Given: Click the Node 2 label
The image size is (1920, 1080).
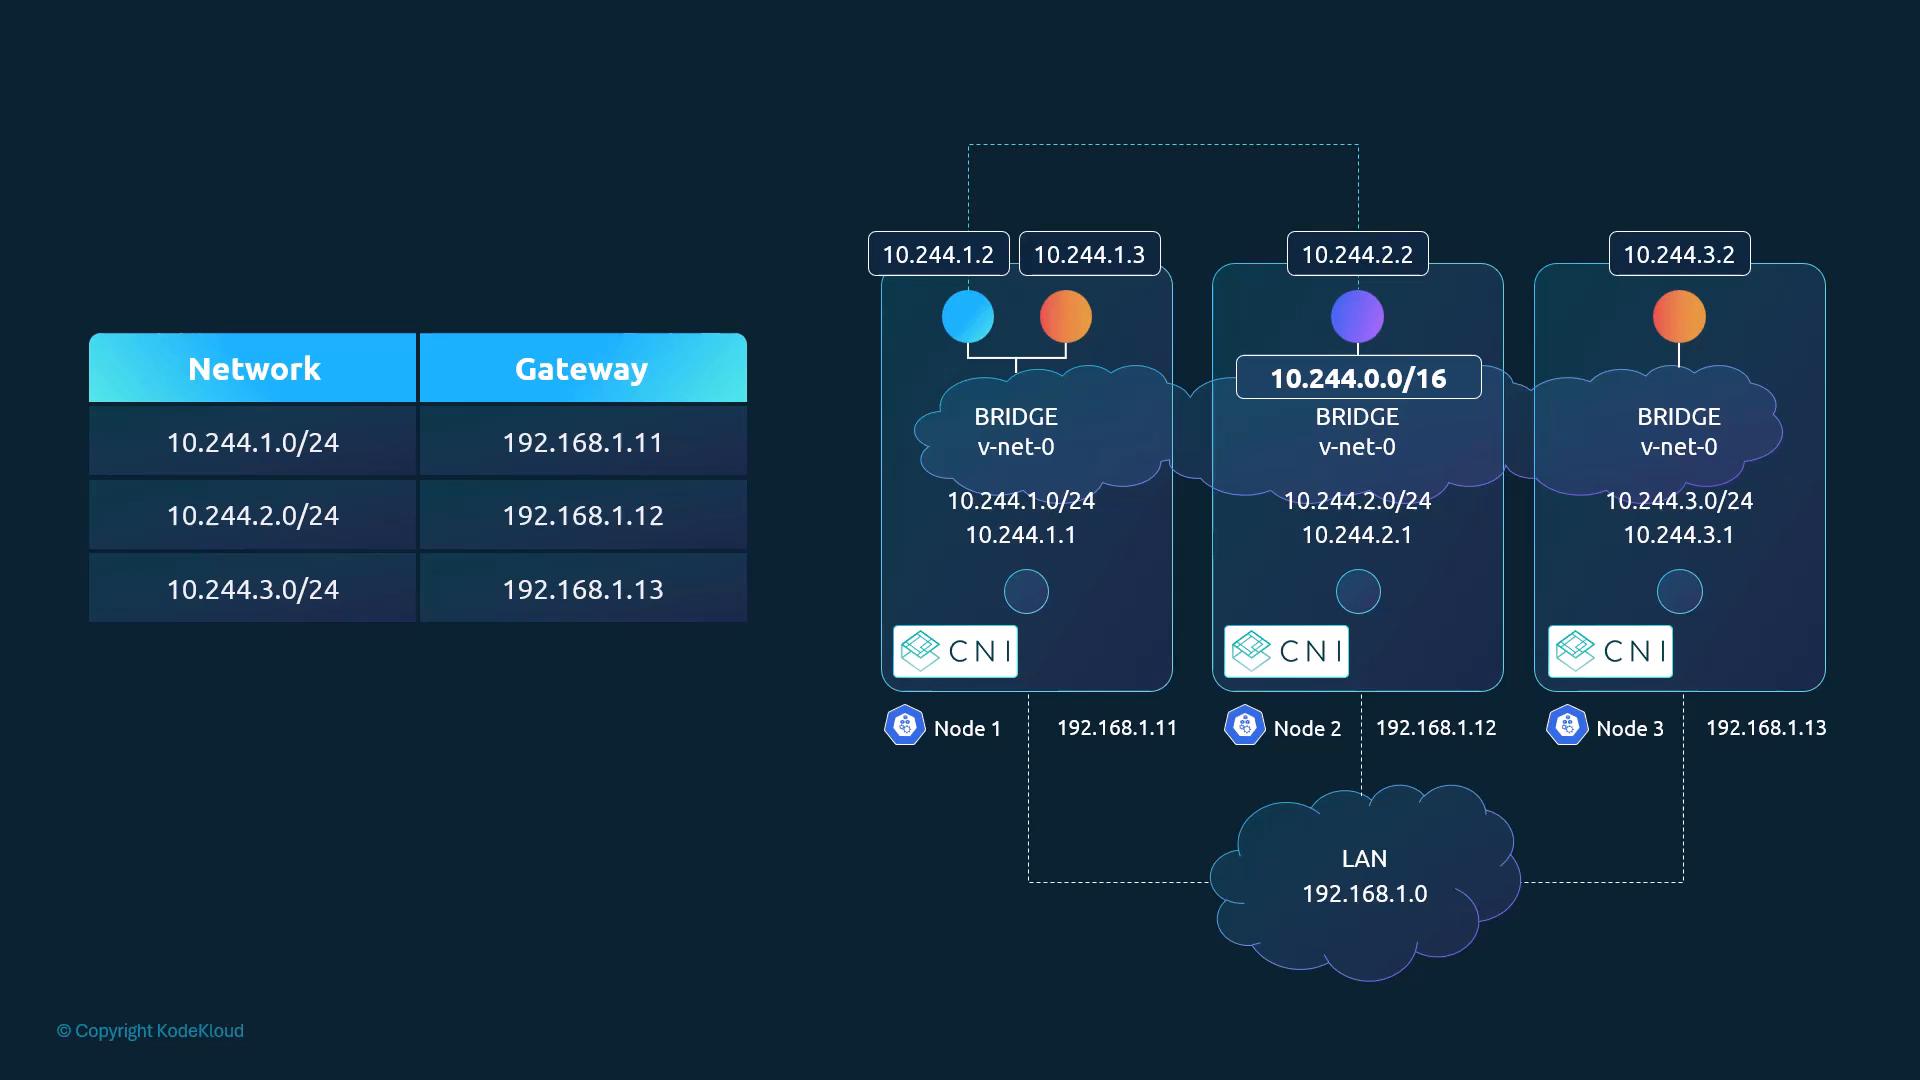Looking at the screenshot, I should 1307,729.
